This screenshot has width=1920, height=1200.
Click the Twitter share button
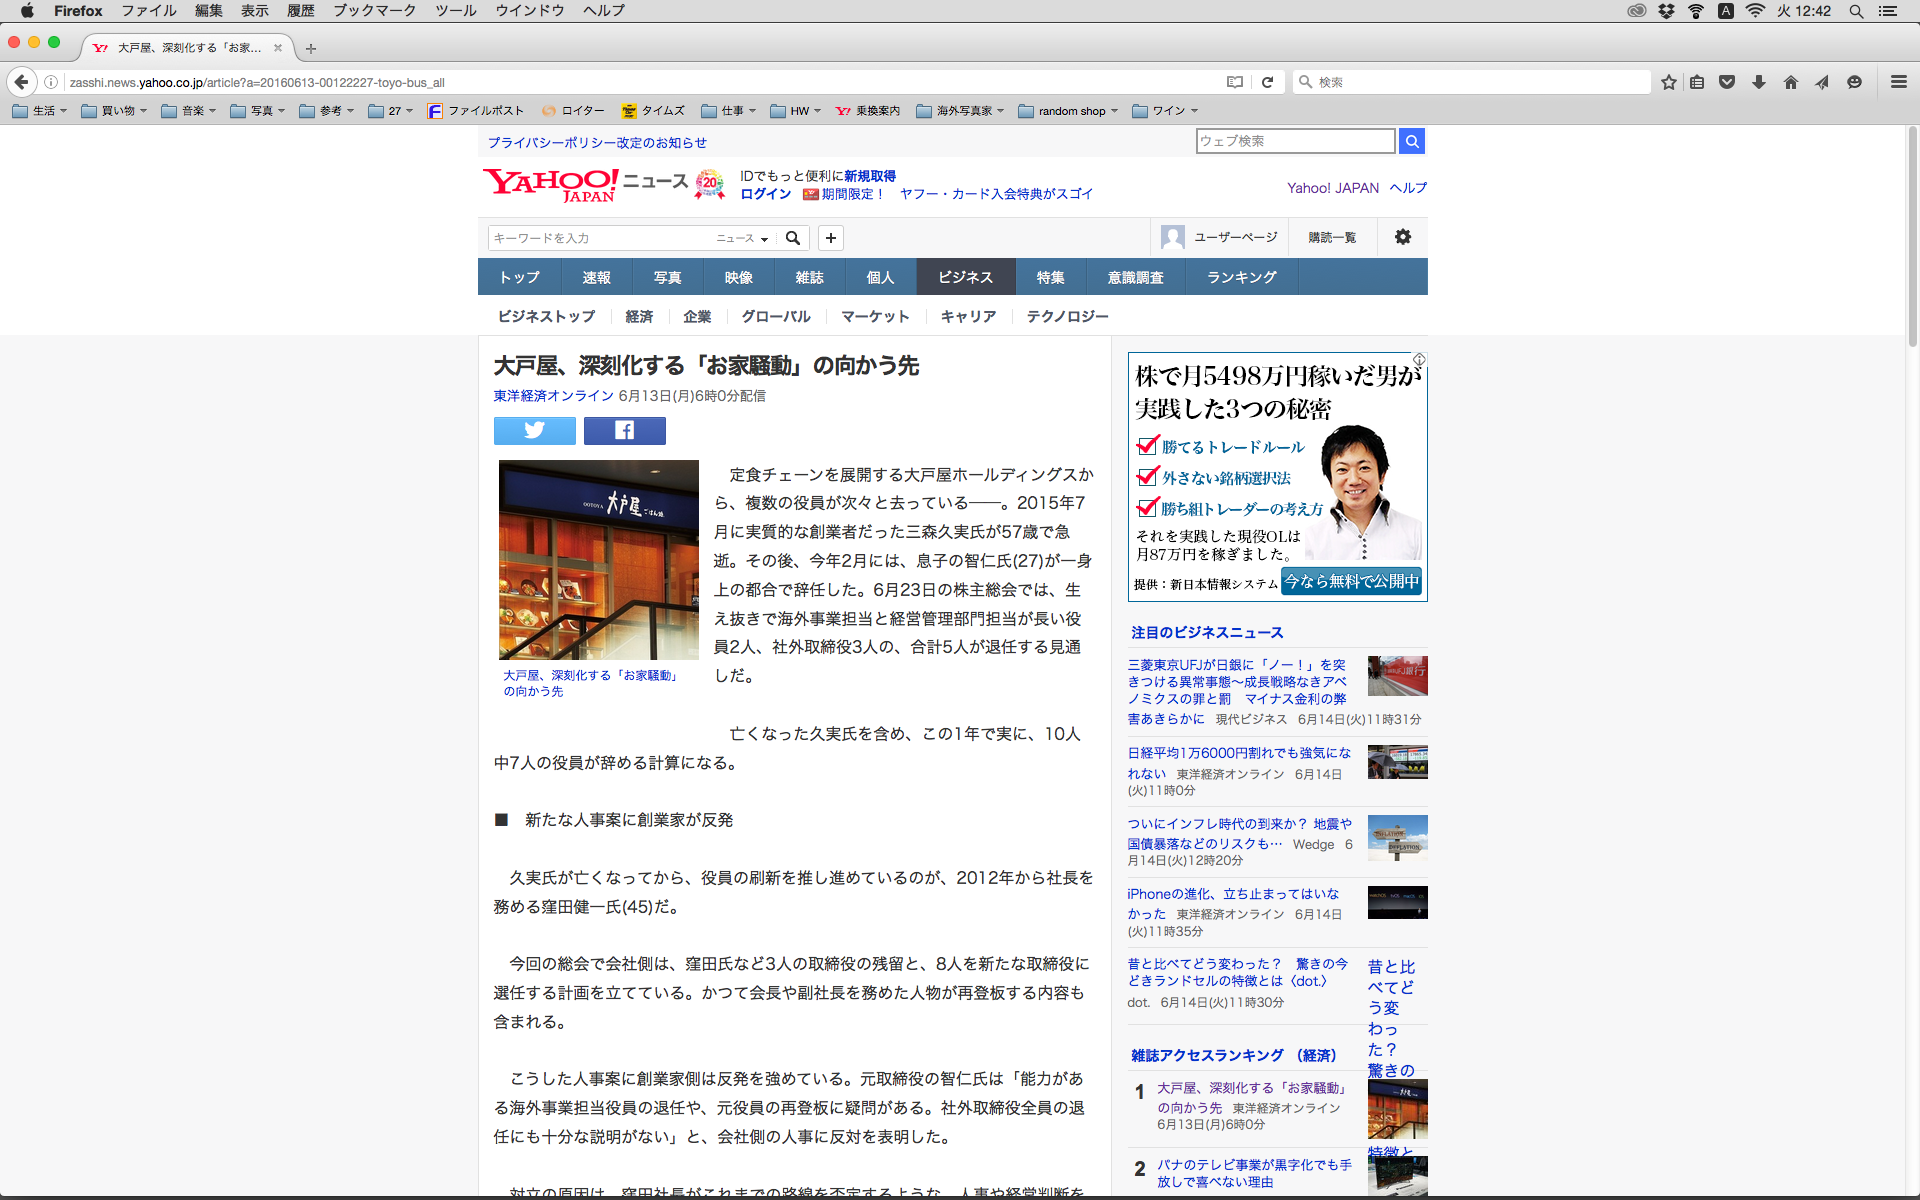click(534, 430)
